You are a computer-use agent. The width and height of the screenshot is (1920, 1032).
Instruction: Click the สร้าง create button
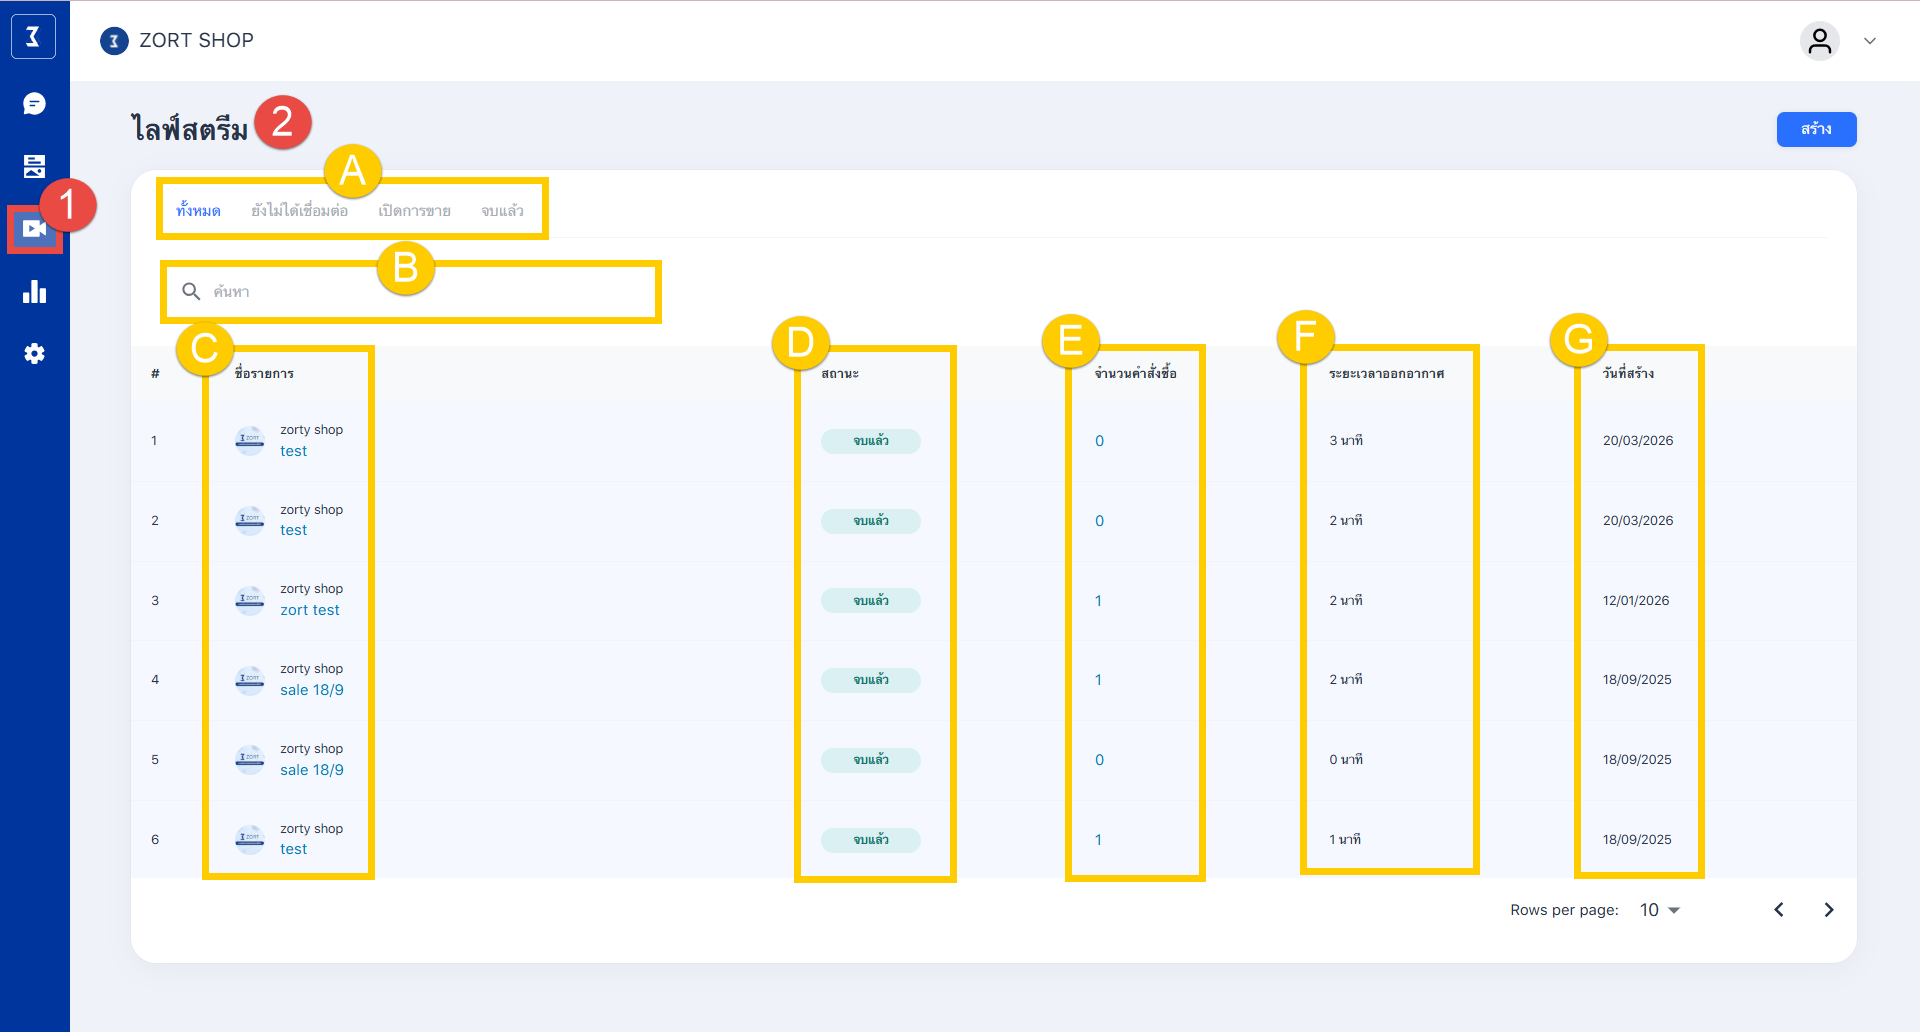pos(1815,129)
